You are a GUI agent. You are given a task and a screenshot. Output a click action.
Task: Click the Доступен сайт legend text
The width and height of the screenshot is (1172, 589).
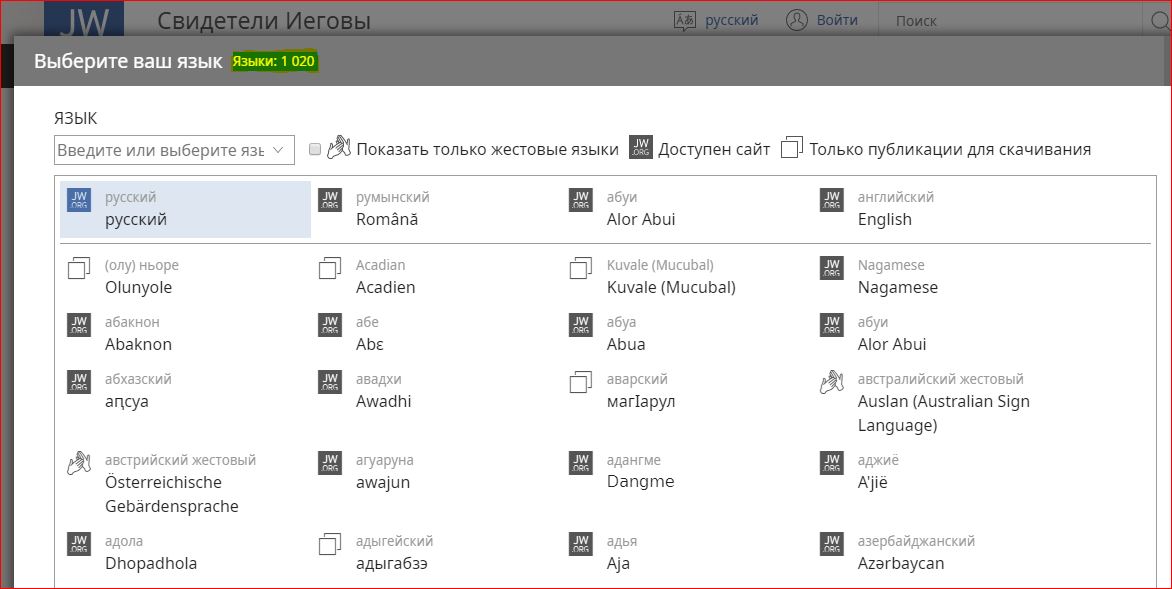pos(714,149)
